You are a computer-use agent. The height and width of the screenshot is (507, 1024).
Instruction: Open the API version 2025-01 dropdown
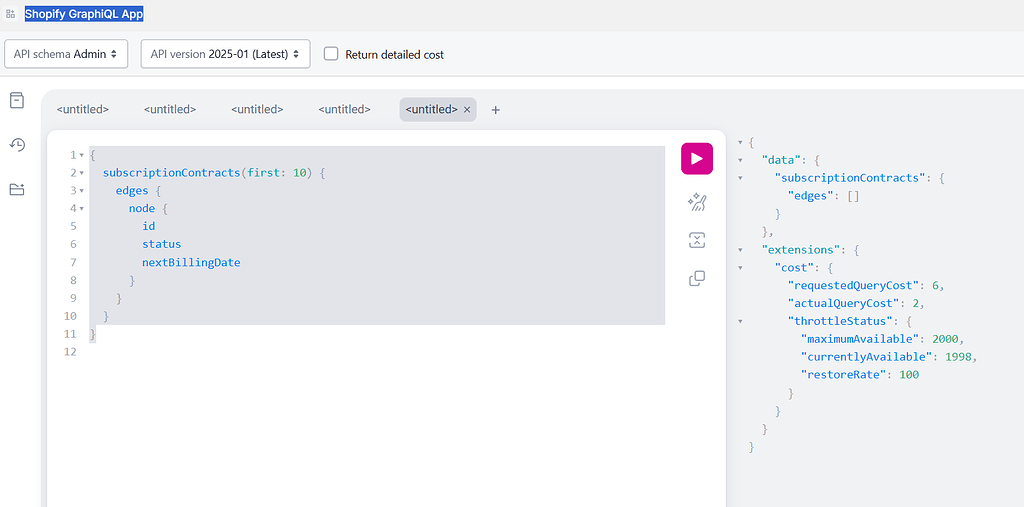(225, 54)
